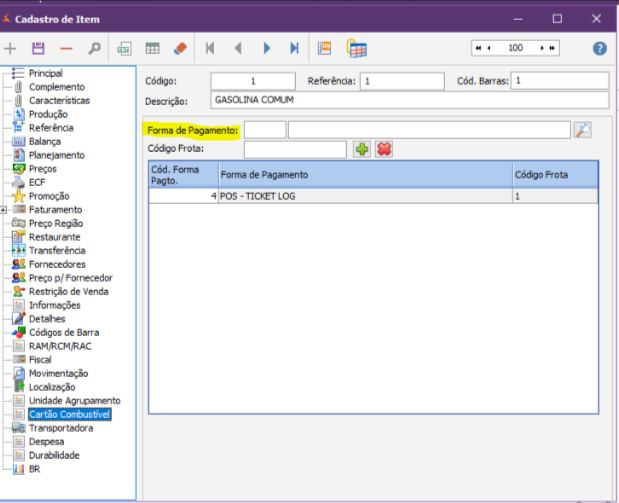This screenshot has height=503, width=619.
Task: Click the folder with table toolbar icon
Action: pyautogui.click(x=357, y=49)
